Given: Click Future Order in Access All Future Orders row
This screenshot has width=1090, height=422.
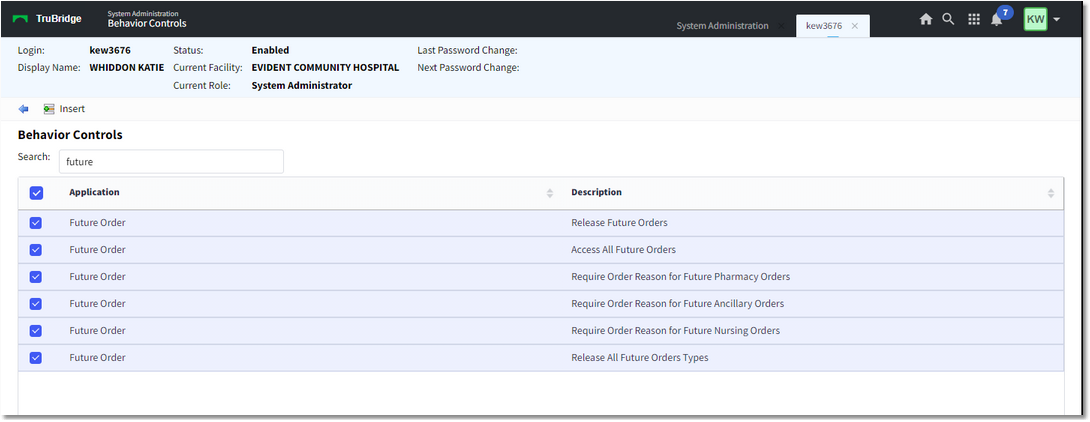Looking at the screenshot, I should tap(97, 250).
